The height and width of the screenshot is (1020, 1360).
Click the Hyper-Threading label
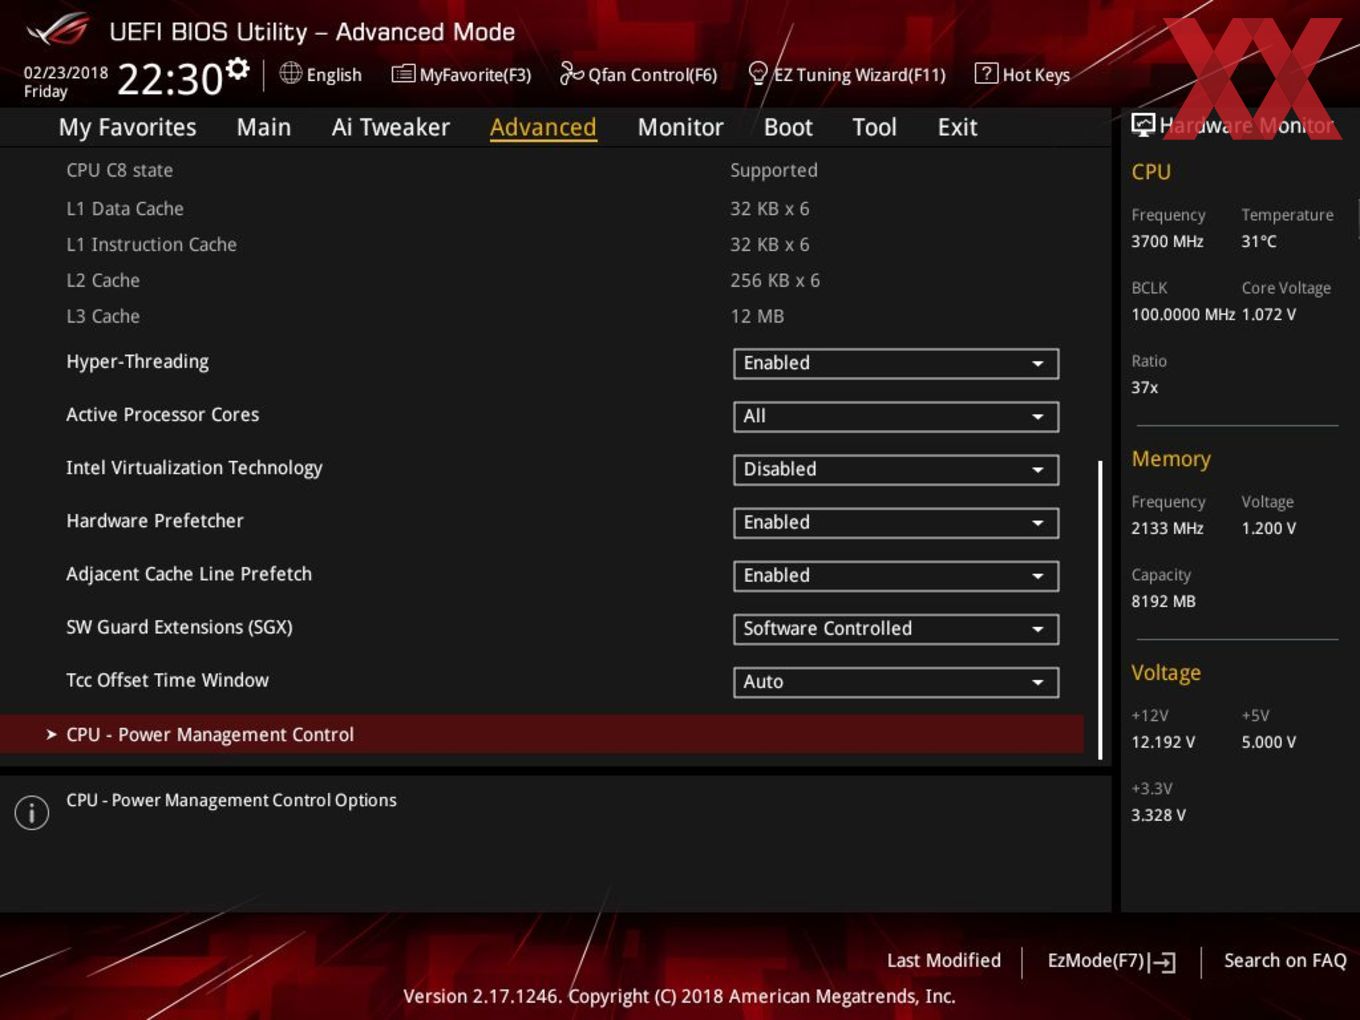[x=138, y=362]
